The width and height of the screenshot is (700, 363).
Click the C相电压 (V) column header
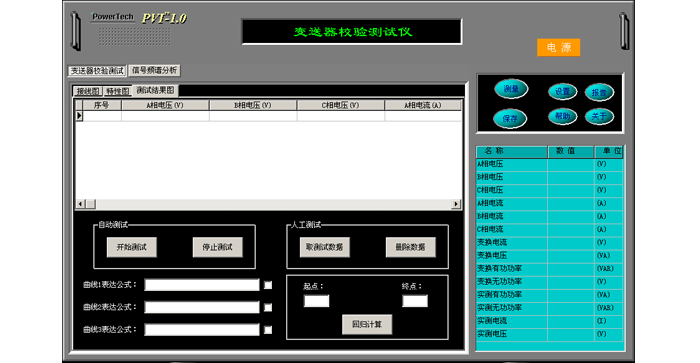click(x=340, y=105)
